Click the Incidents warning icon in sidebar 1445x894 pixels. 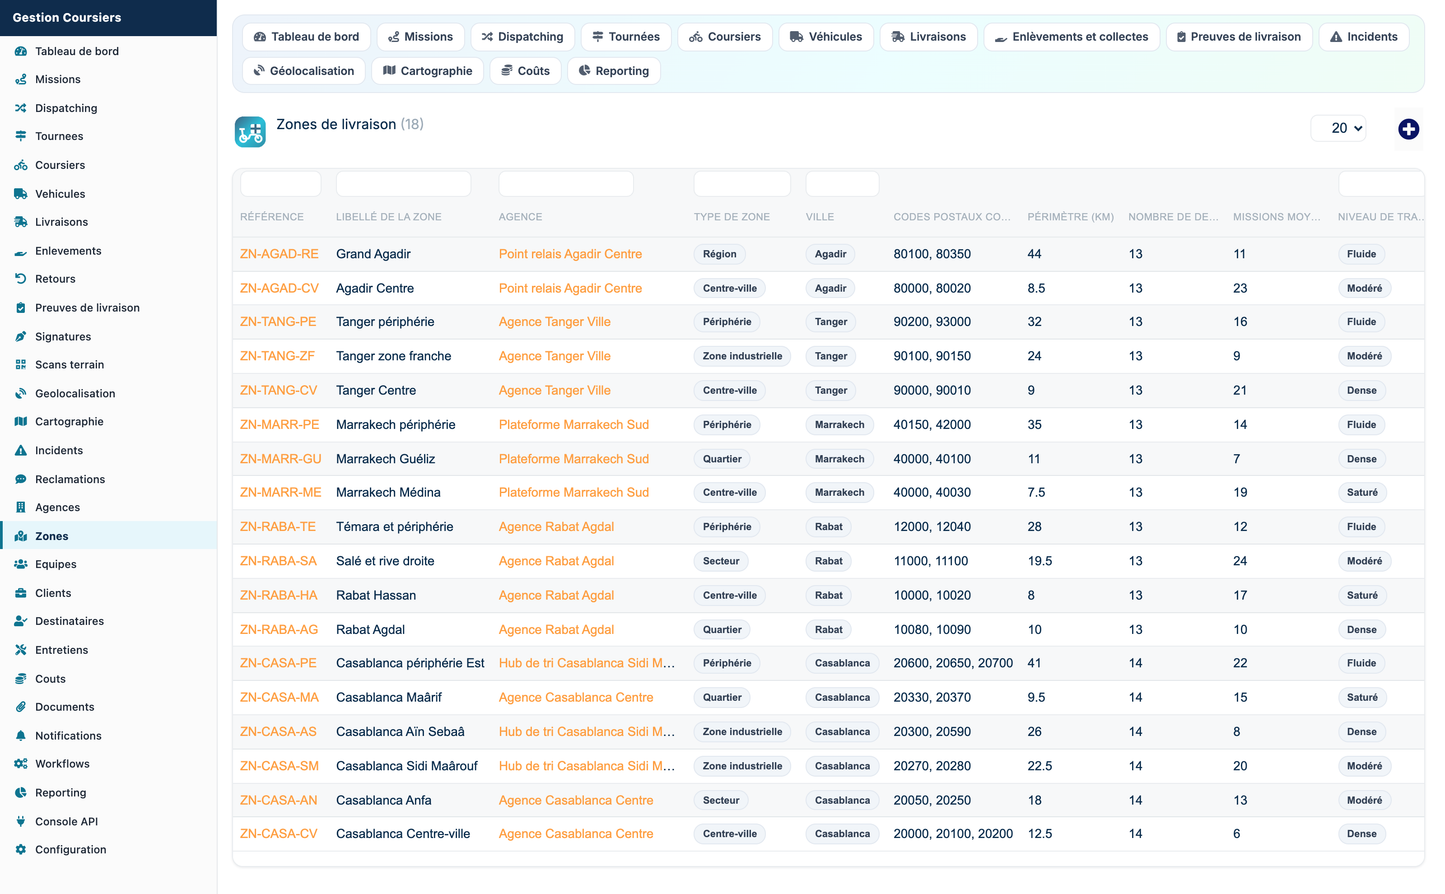pos(20,451)
